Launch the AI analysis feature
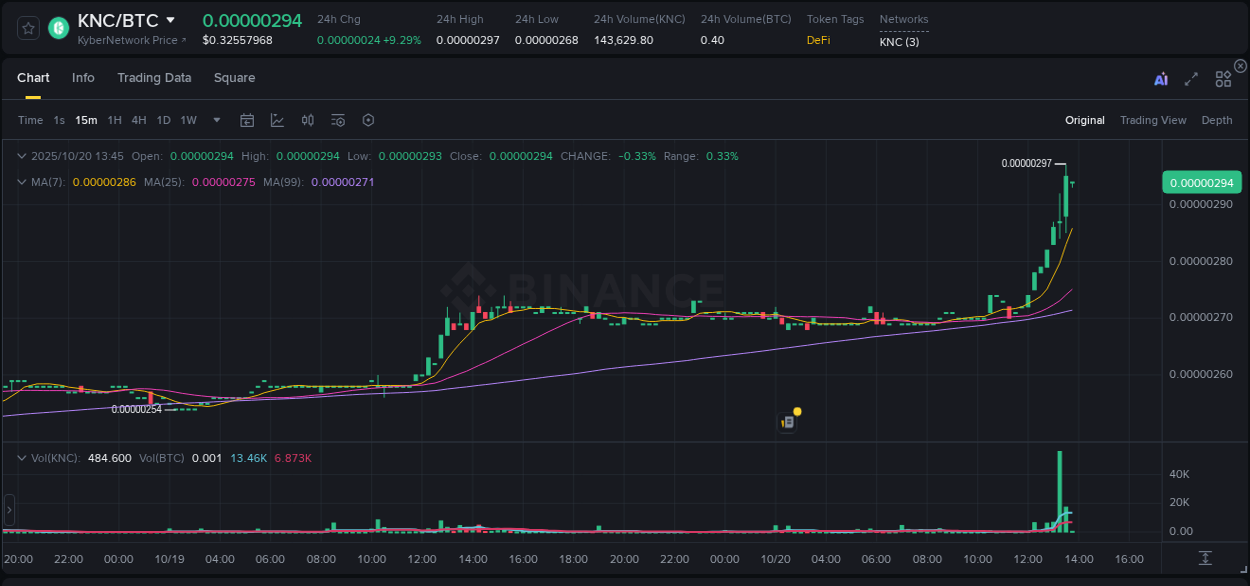The image size is (1250, 586). click(x=1159, y=78)
